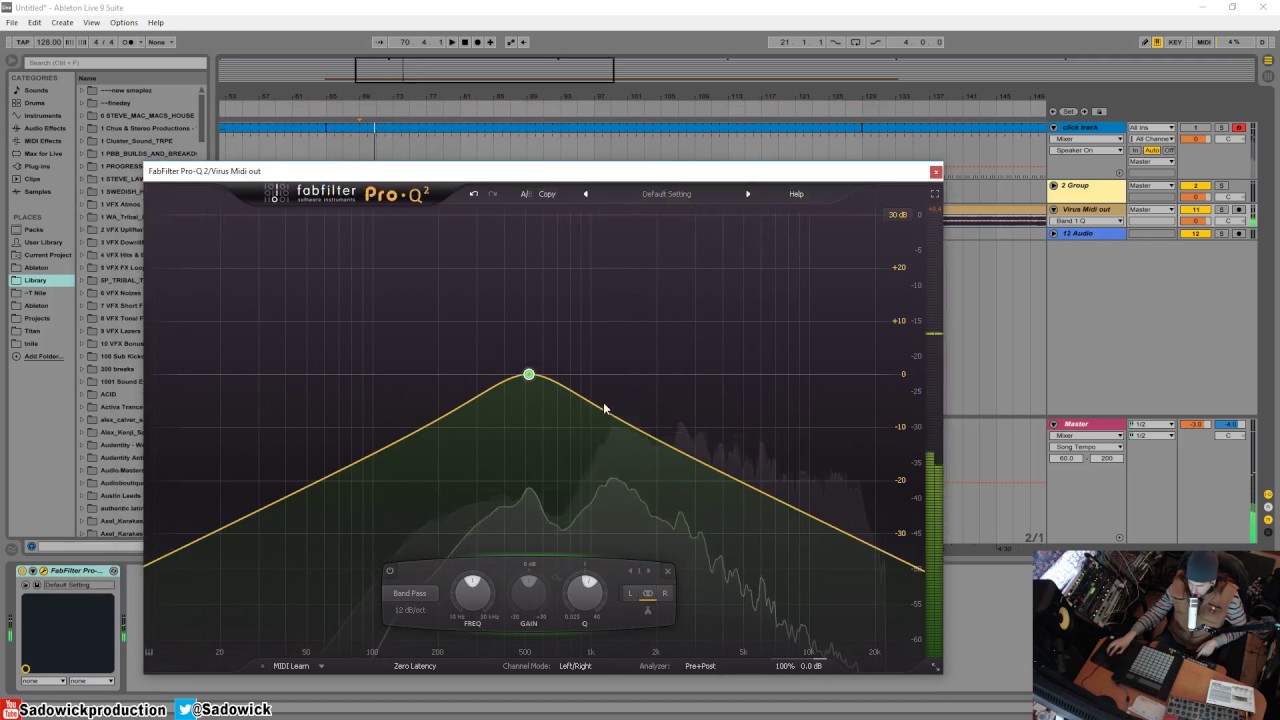Viewport: 1280px width, 720px height.
Task: Click the browser search field
Action: pyautogui.click(x=115, y=62)
